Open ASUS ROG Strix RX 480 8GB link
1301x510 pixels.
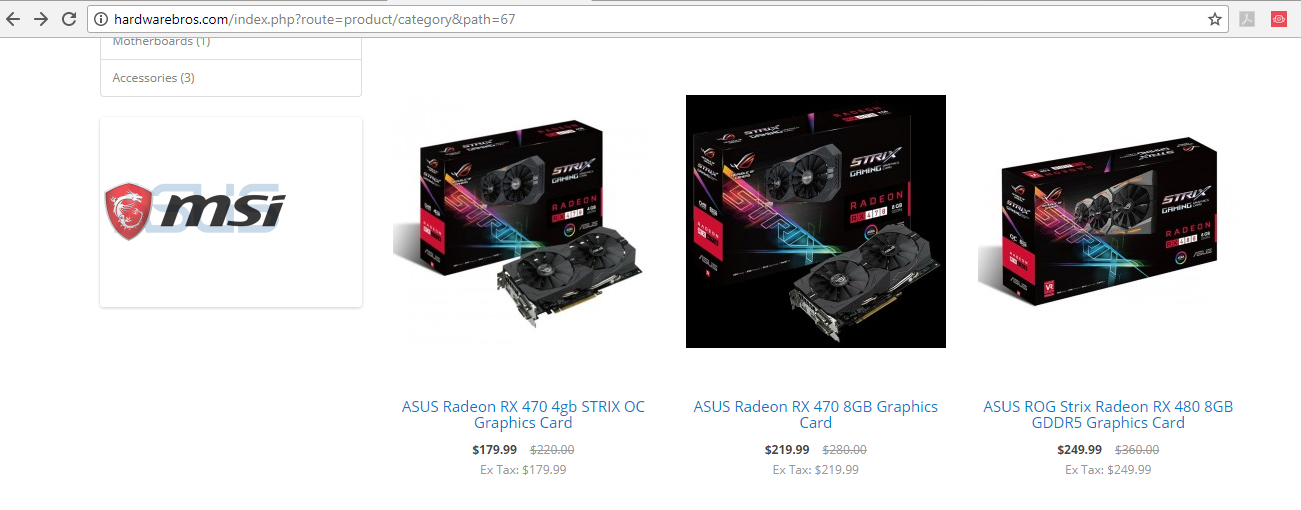pos(1108,414)
